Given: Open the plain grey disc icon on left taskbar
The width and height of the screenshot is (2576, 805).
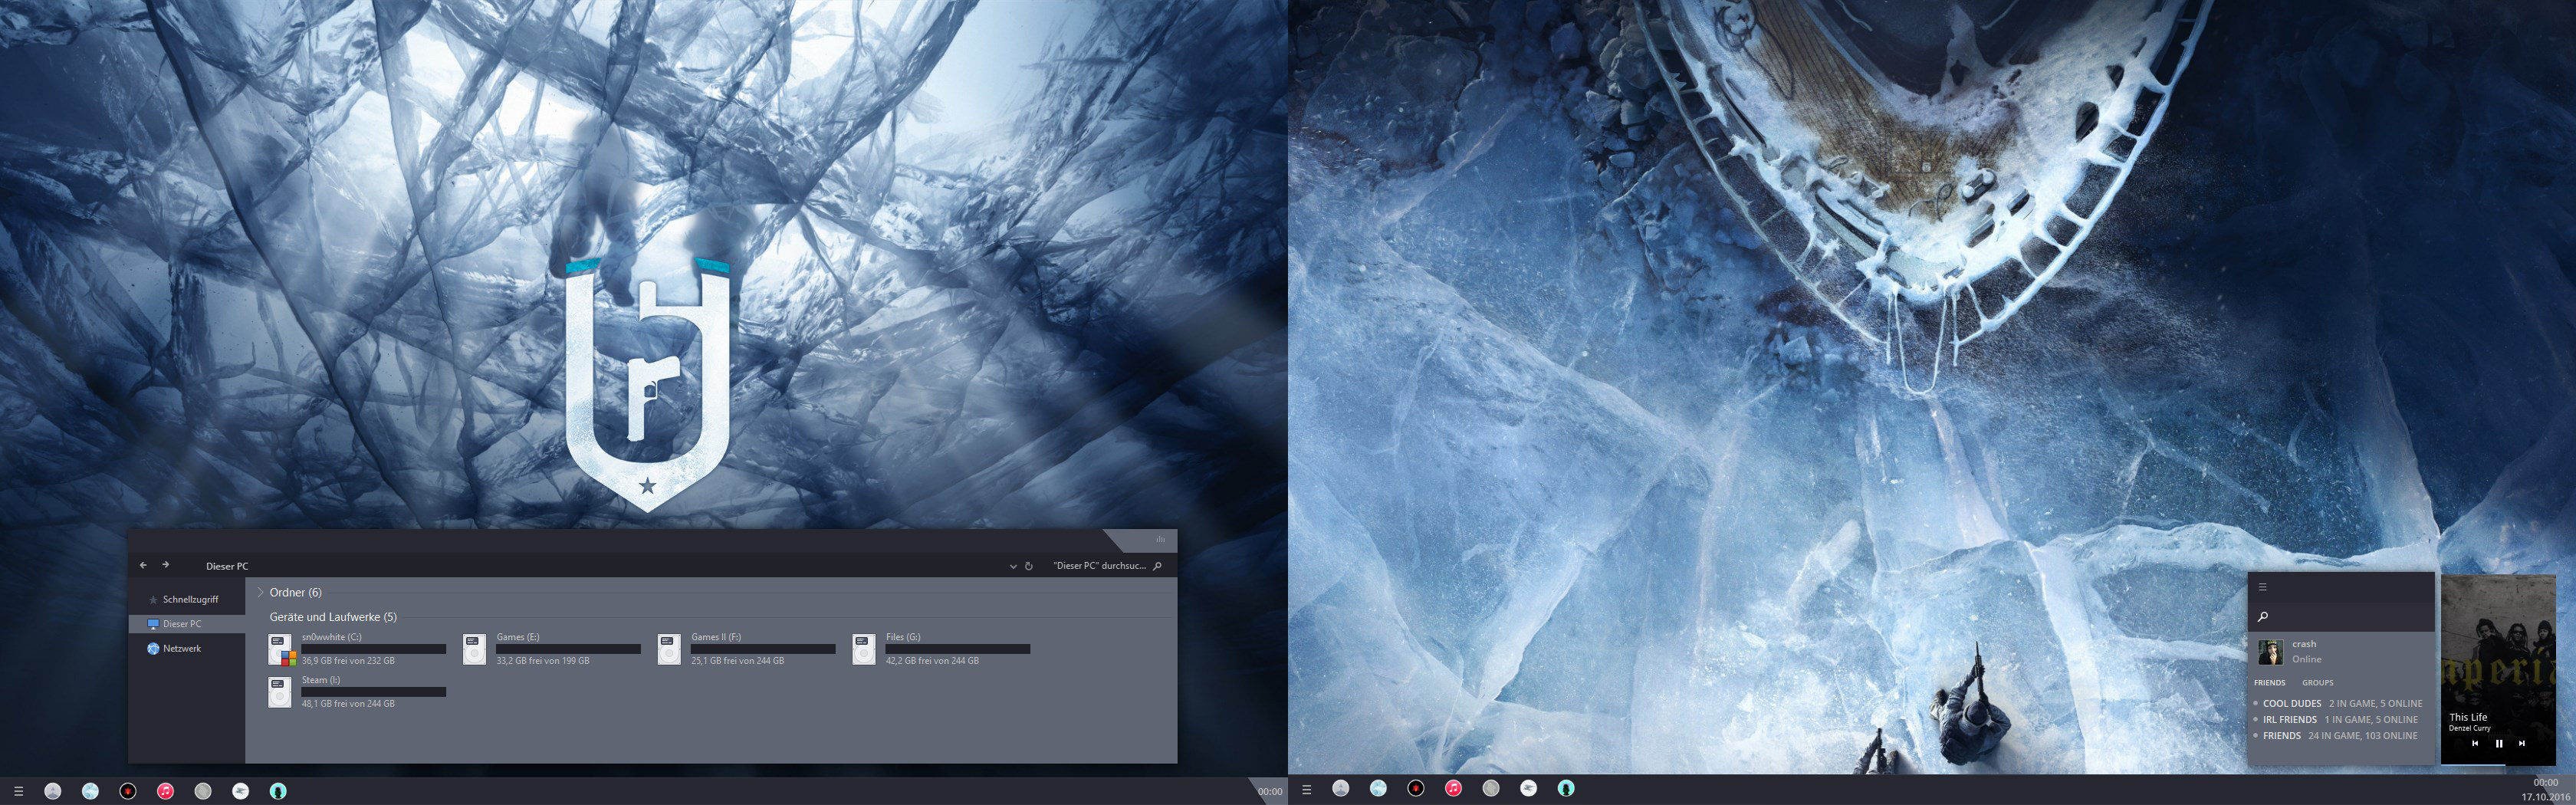Looking at the screenshot, I should [x=203, y=791].
